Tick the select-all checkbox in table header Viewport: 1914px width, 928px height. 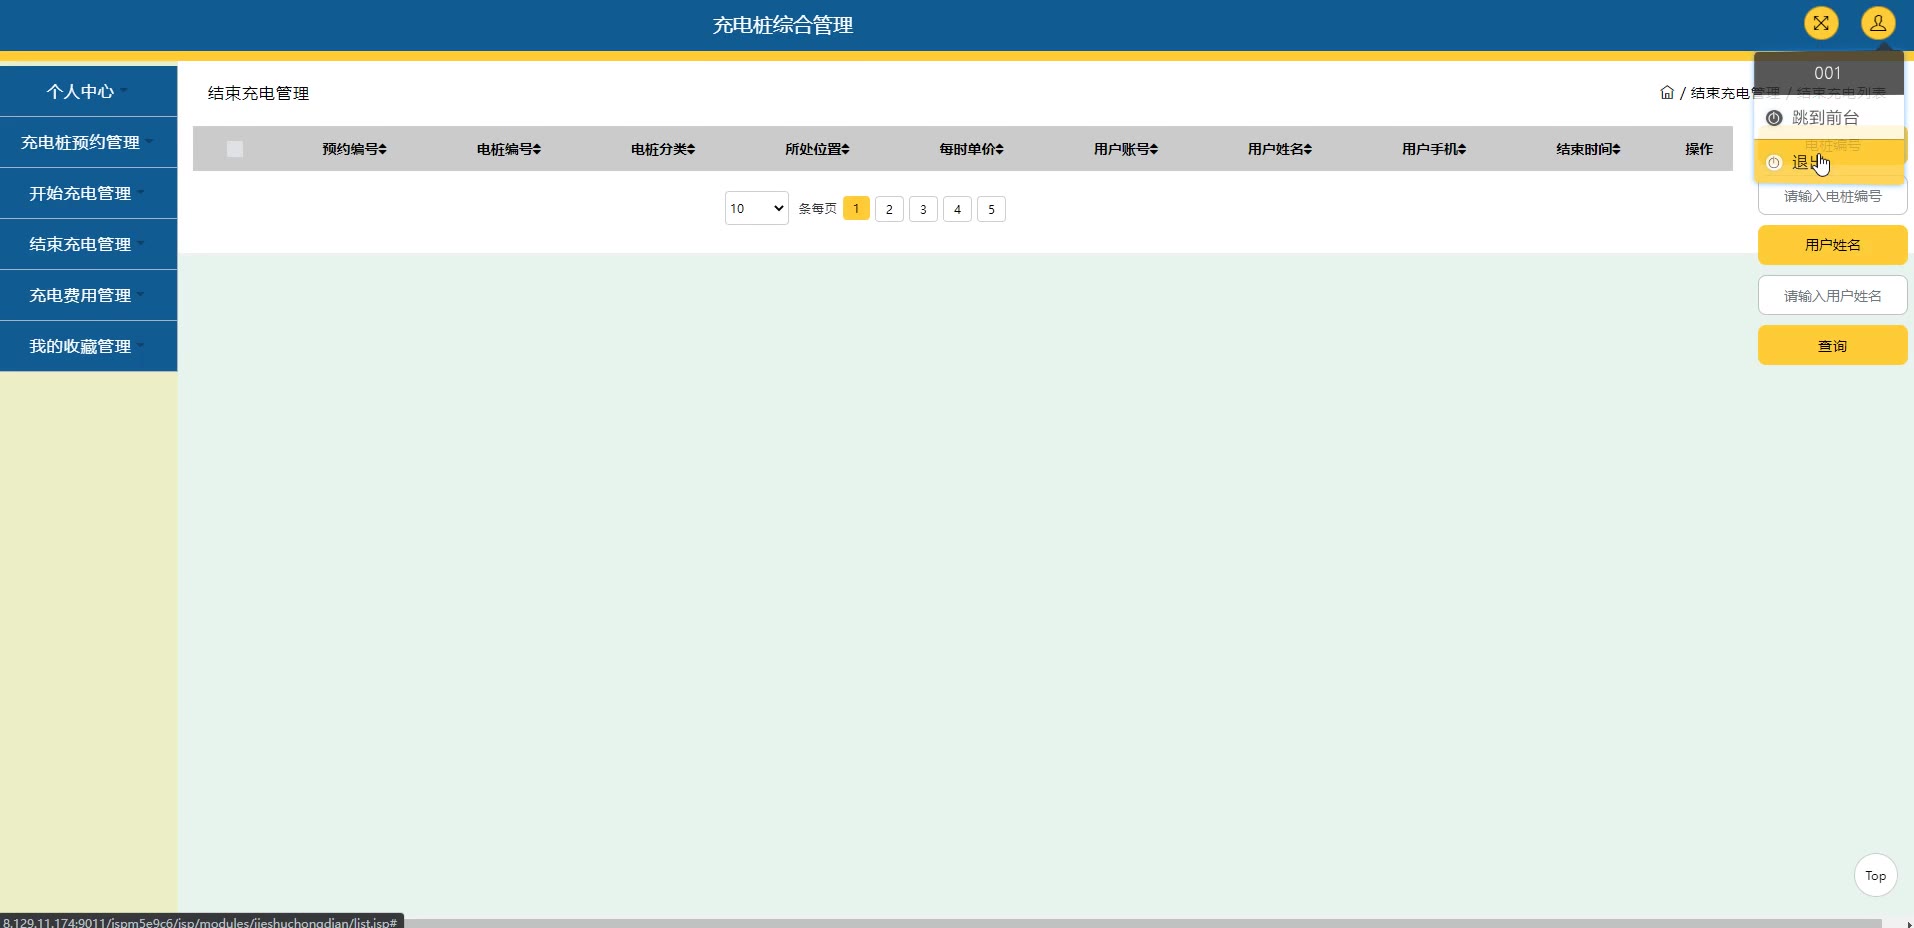(235, 149)
